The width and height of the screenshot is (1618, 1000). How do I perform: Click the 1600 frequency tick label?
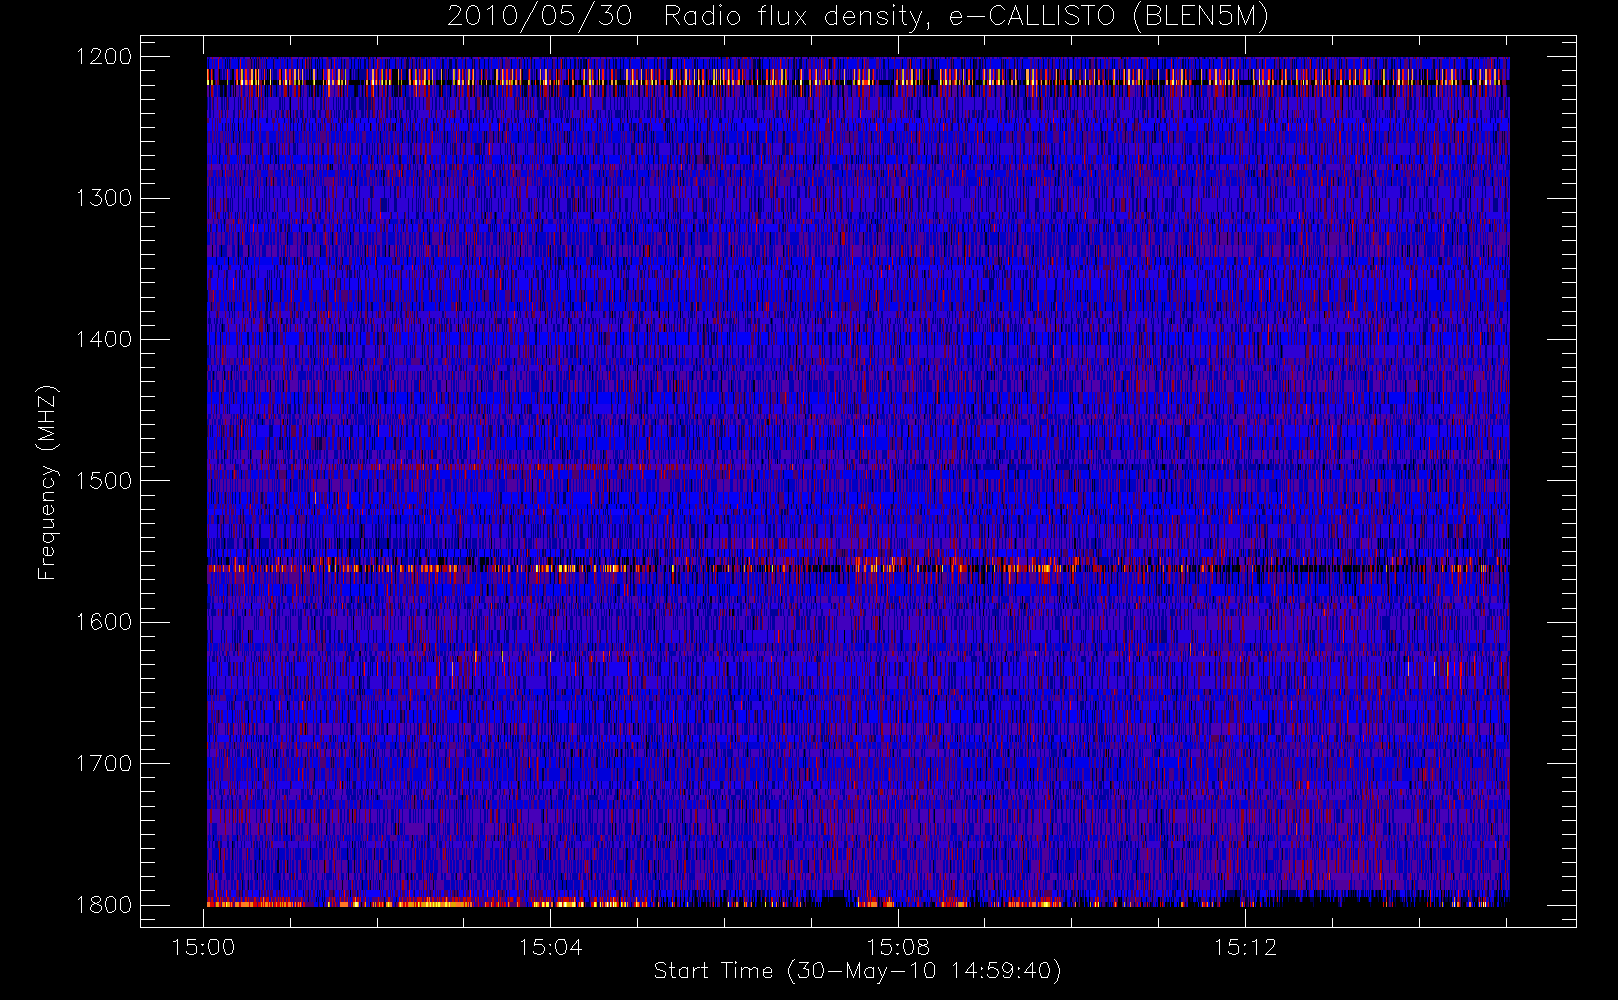point(104,622)
